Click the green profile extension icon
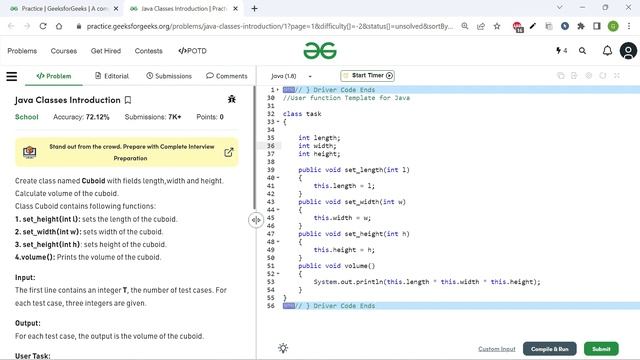 pos(613,26)
